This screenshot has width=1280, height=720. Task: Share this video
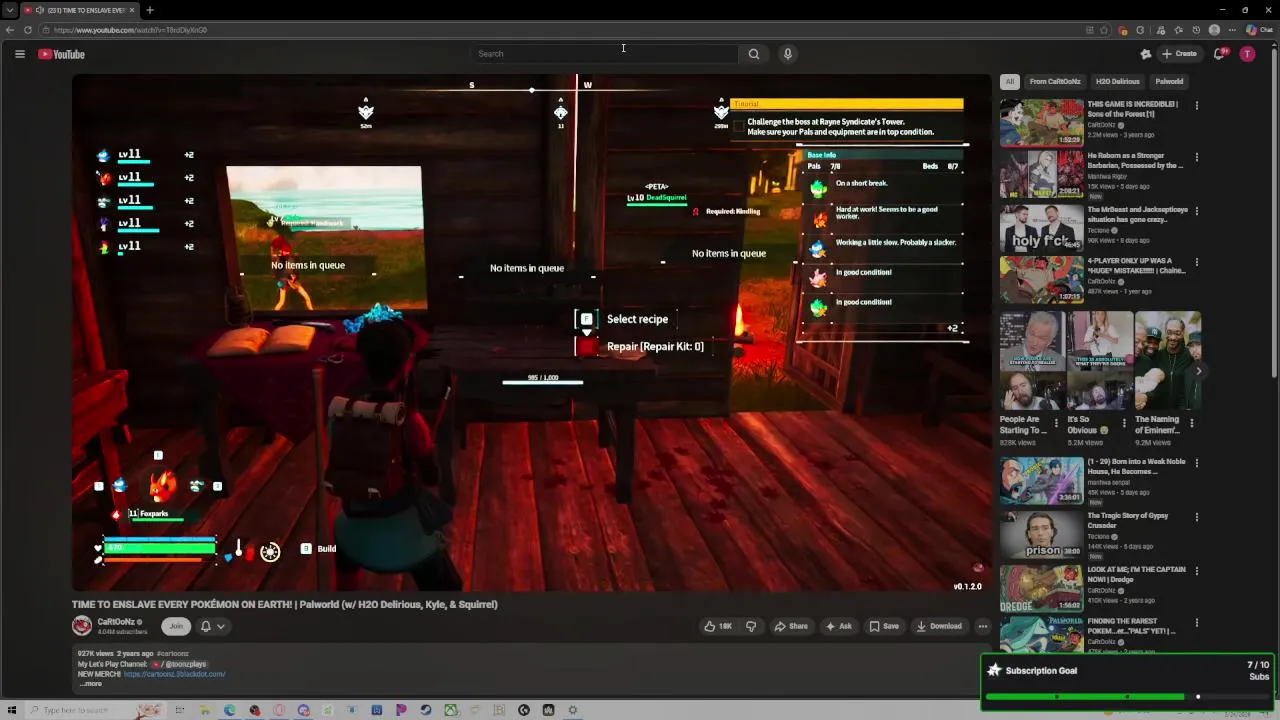pyautogui.click(x=791, y=626)
